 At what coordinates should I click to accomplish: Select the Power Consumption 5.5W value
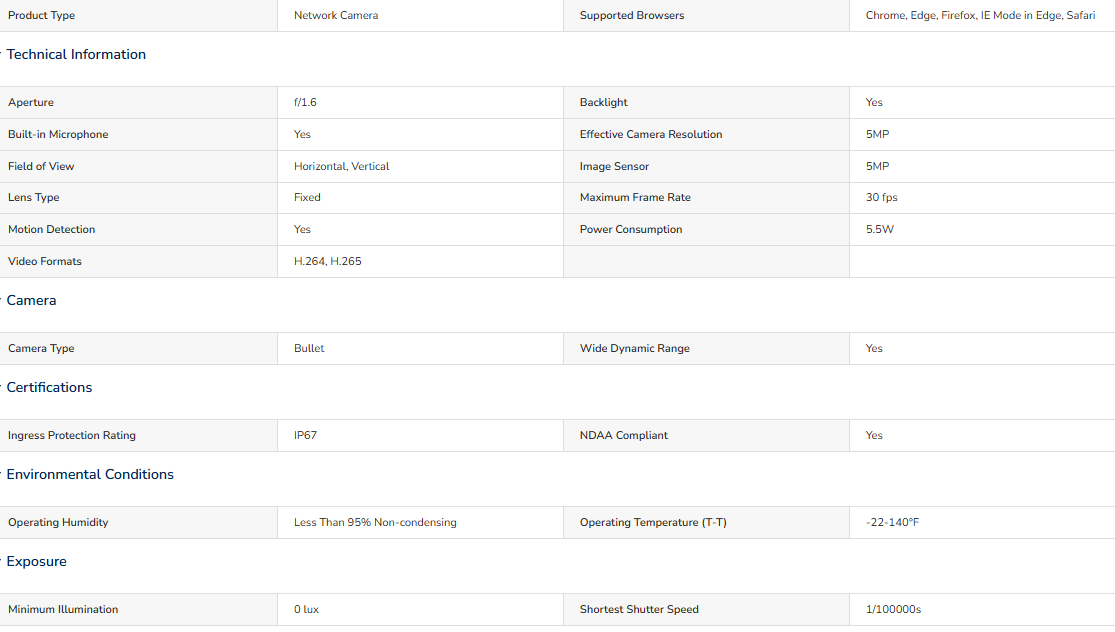tap(880, 230)
